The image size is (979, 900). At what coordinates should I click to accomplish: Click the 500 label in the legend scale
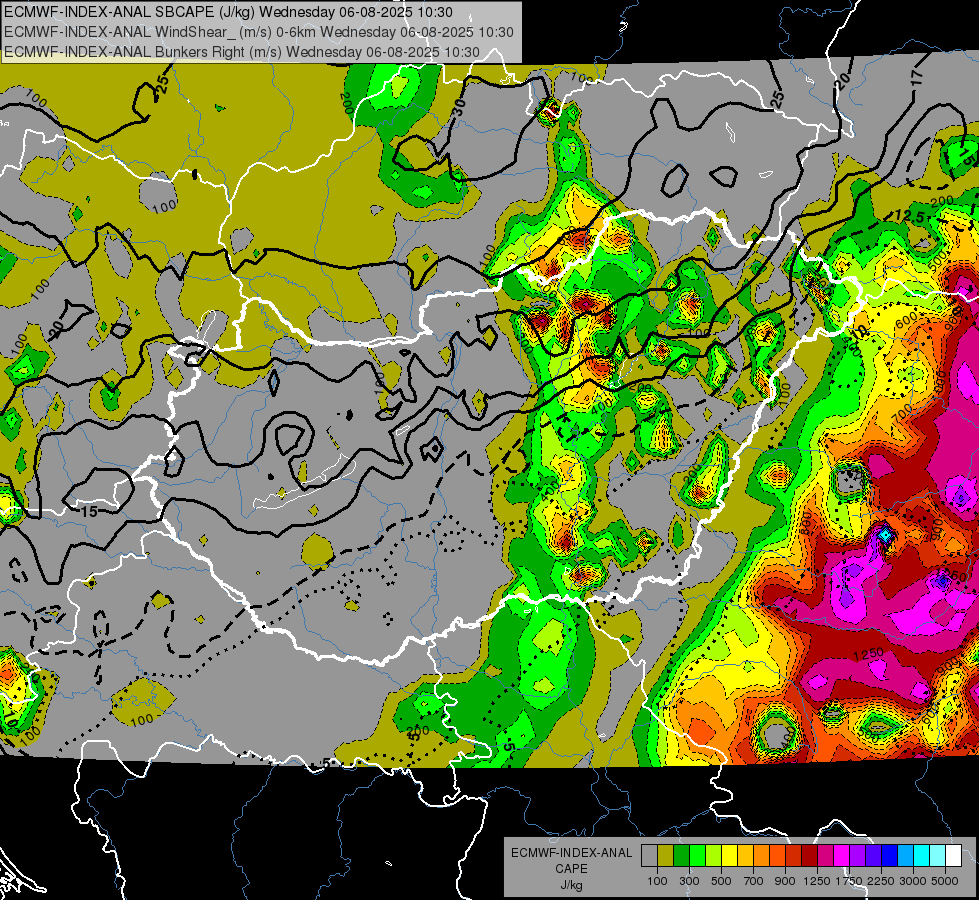coord(721,881)
